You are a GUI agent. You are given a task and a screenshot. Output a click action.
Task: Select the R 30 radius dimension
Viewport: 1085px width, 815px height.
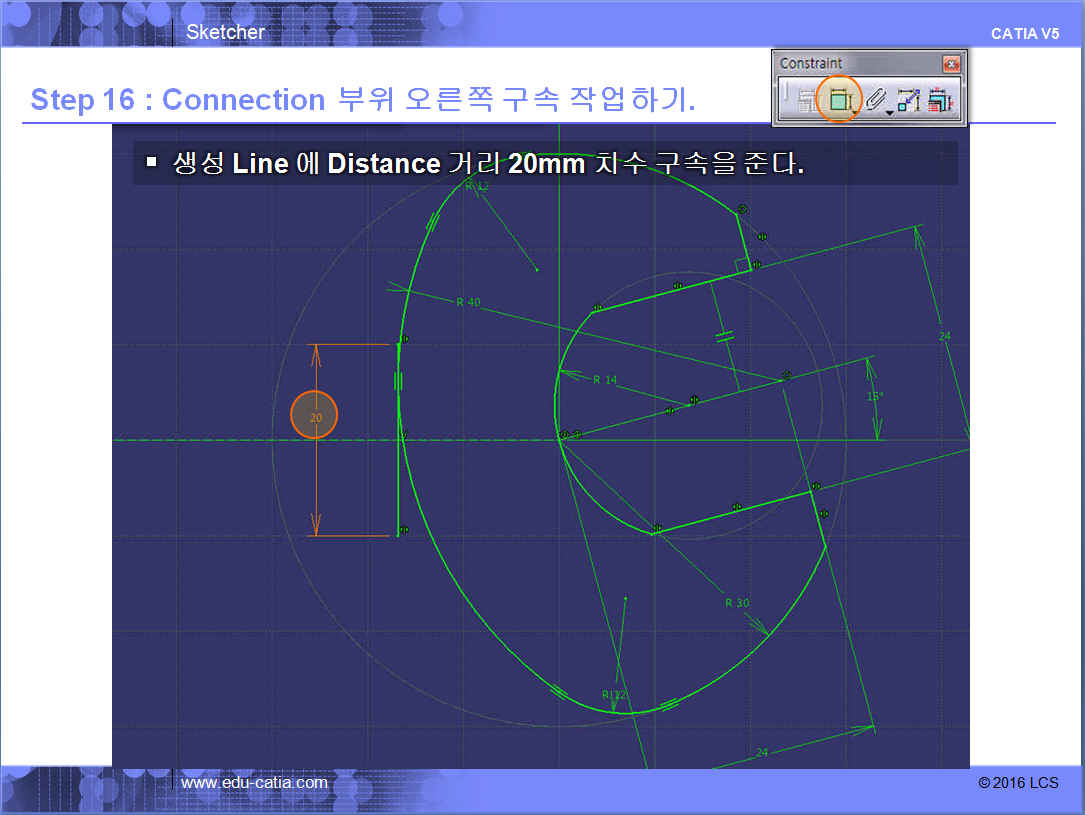click(x=737, y=602)
